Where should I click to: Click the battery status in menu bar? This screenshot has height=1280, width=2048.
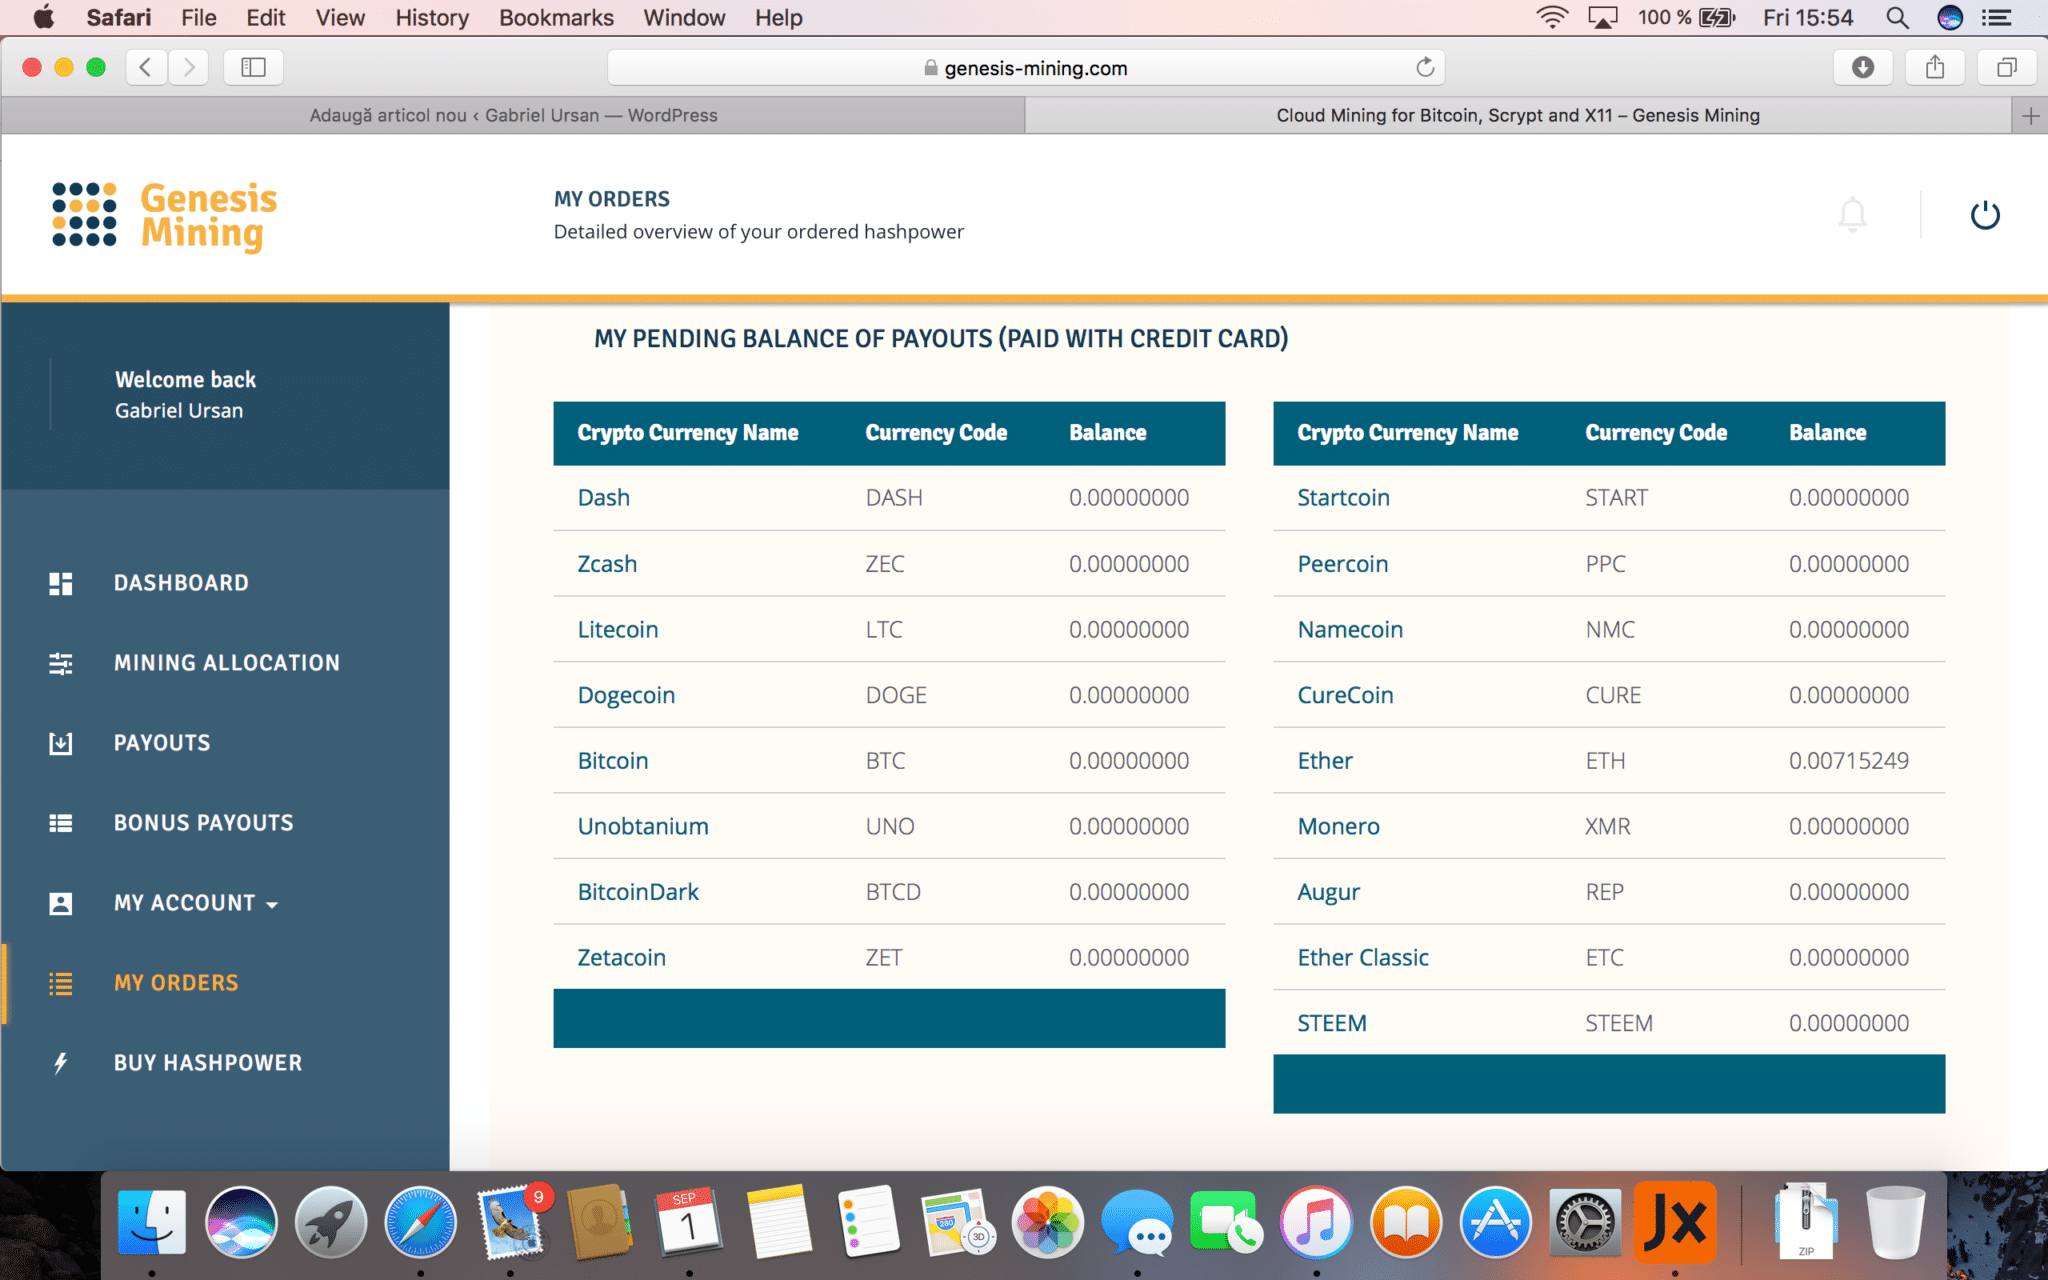[x=1686, y=17]
